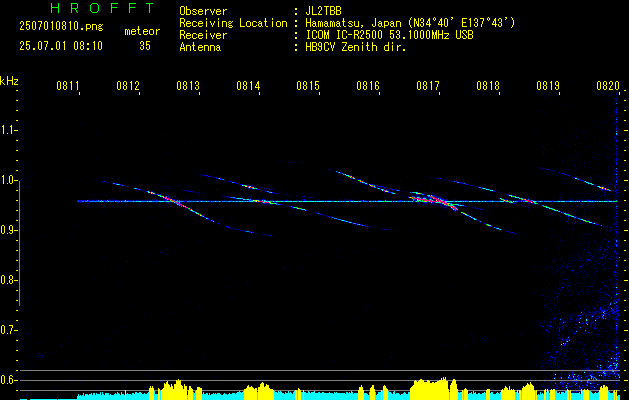Click the 0817 time marker

(x=427, y=85)
